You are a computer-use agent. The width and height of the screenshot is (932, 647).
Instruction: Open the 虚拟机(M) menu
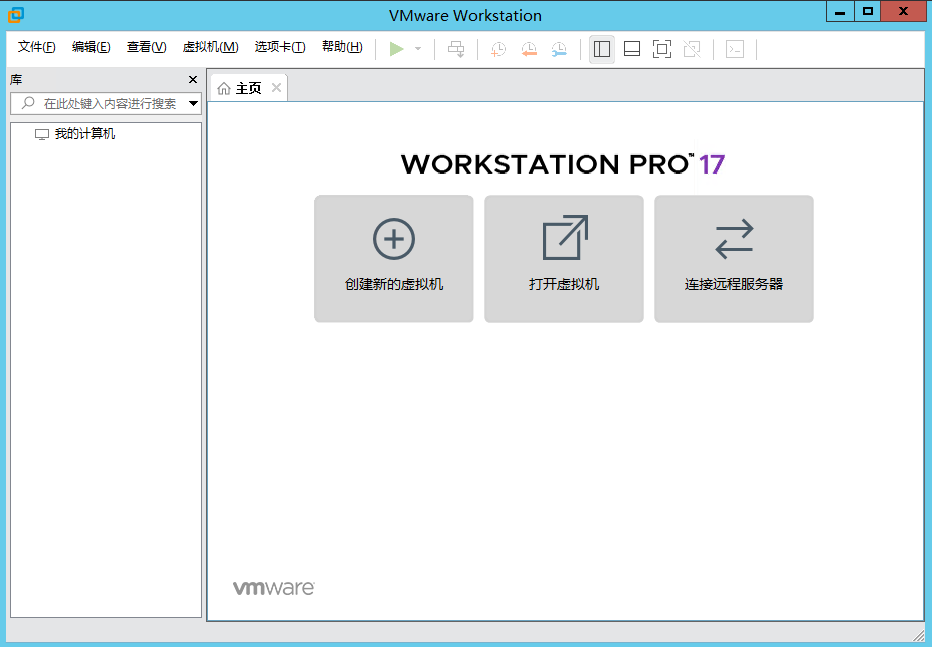tap(210, 47)
